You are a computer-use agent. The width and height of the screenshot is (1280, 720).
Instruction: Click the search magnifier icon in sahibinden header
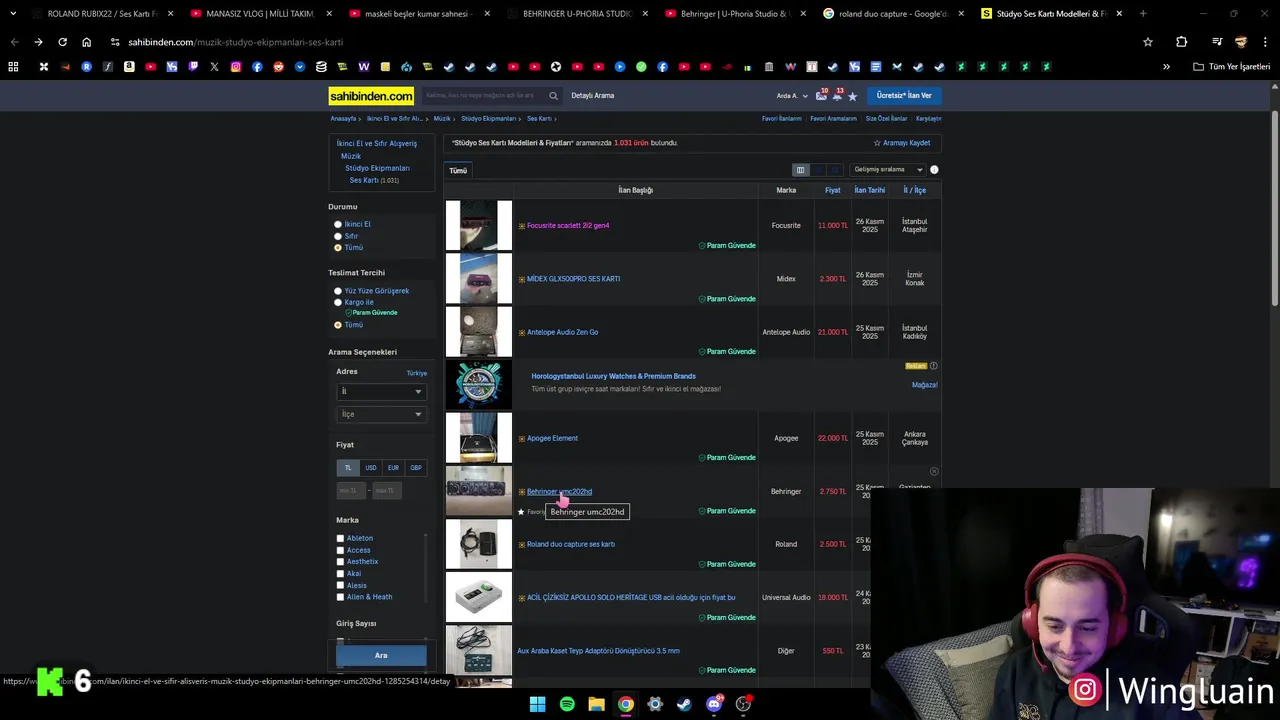[553, 96]
